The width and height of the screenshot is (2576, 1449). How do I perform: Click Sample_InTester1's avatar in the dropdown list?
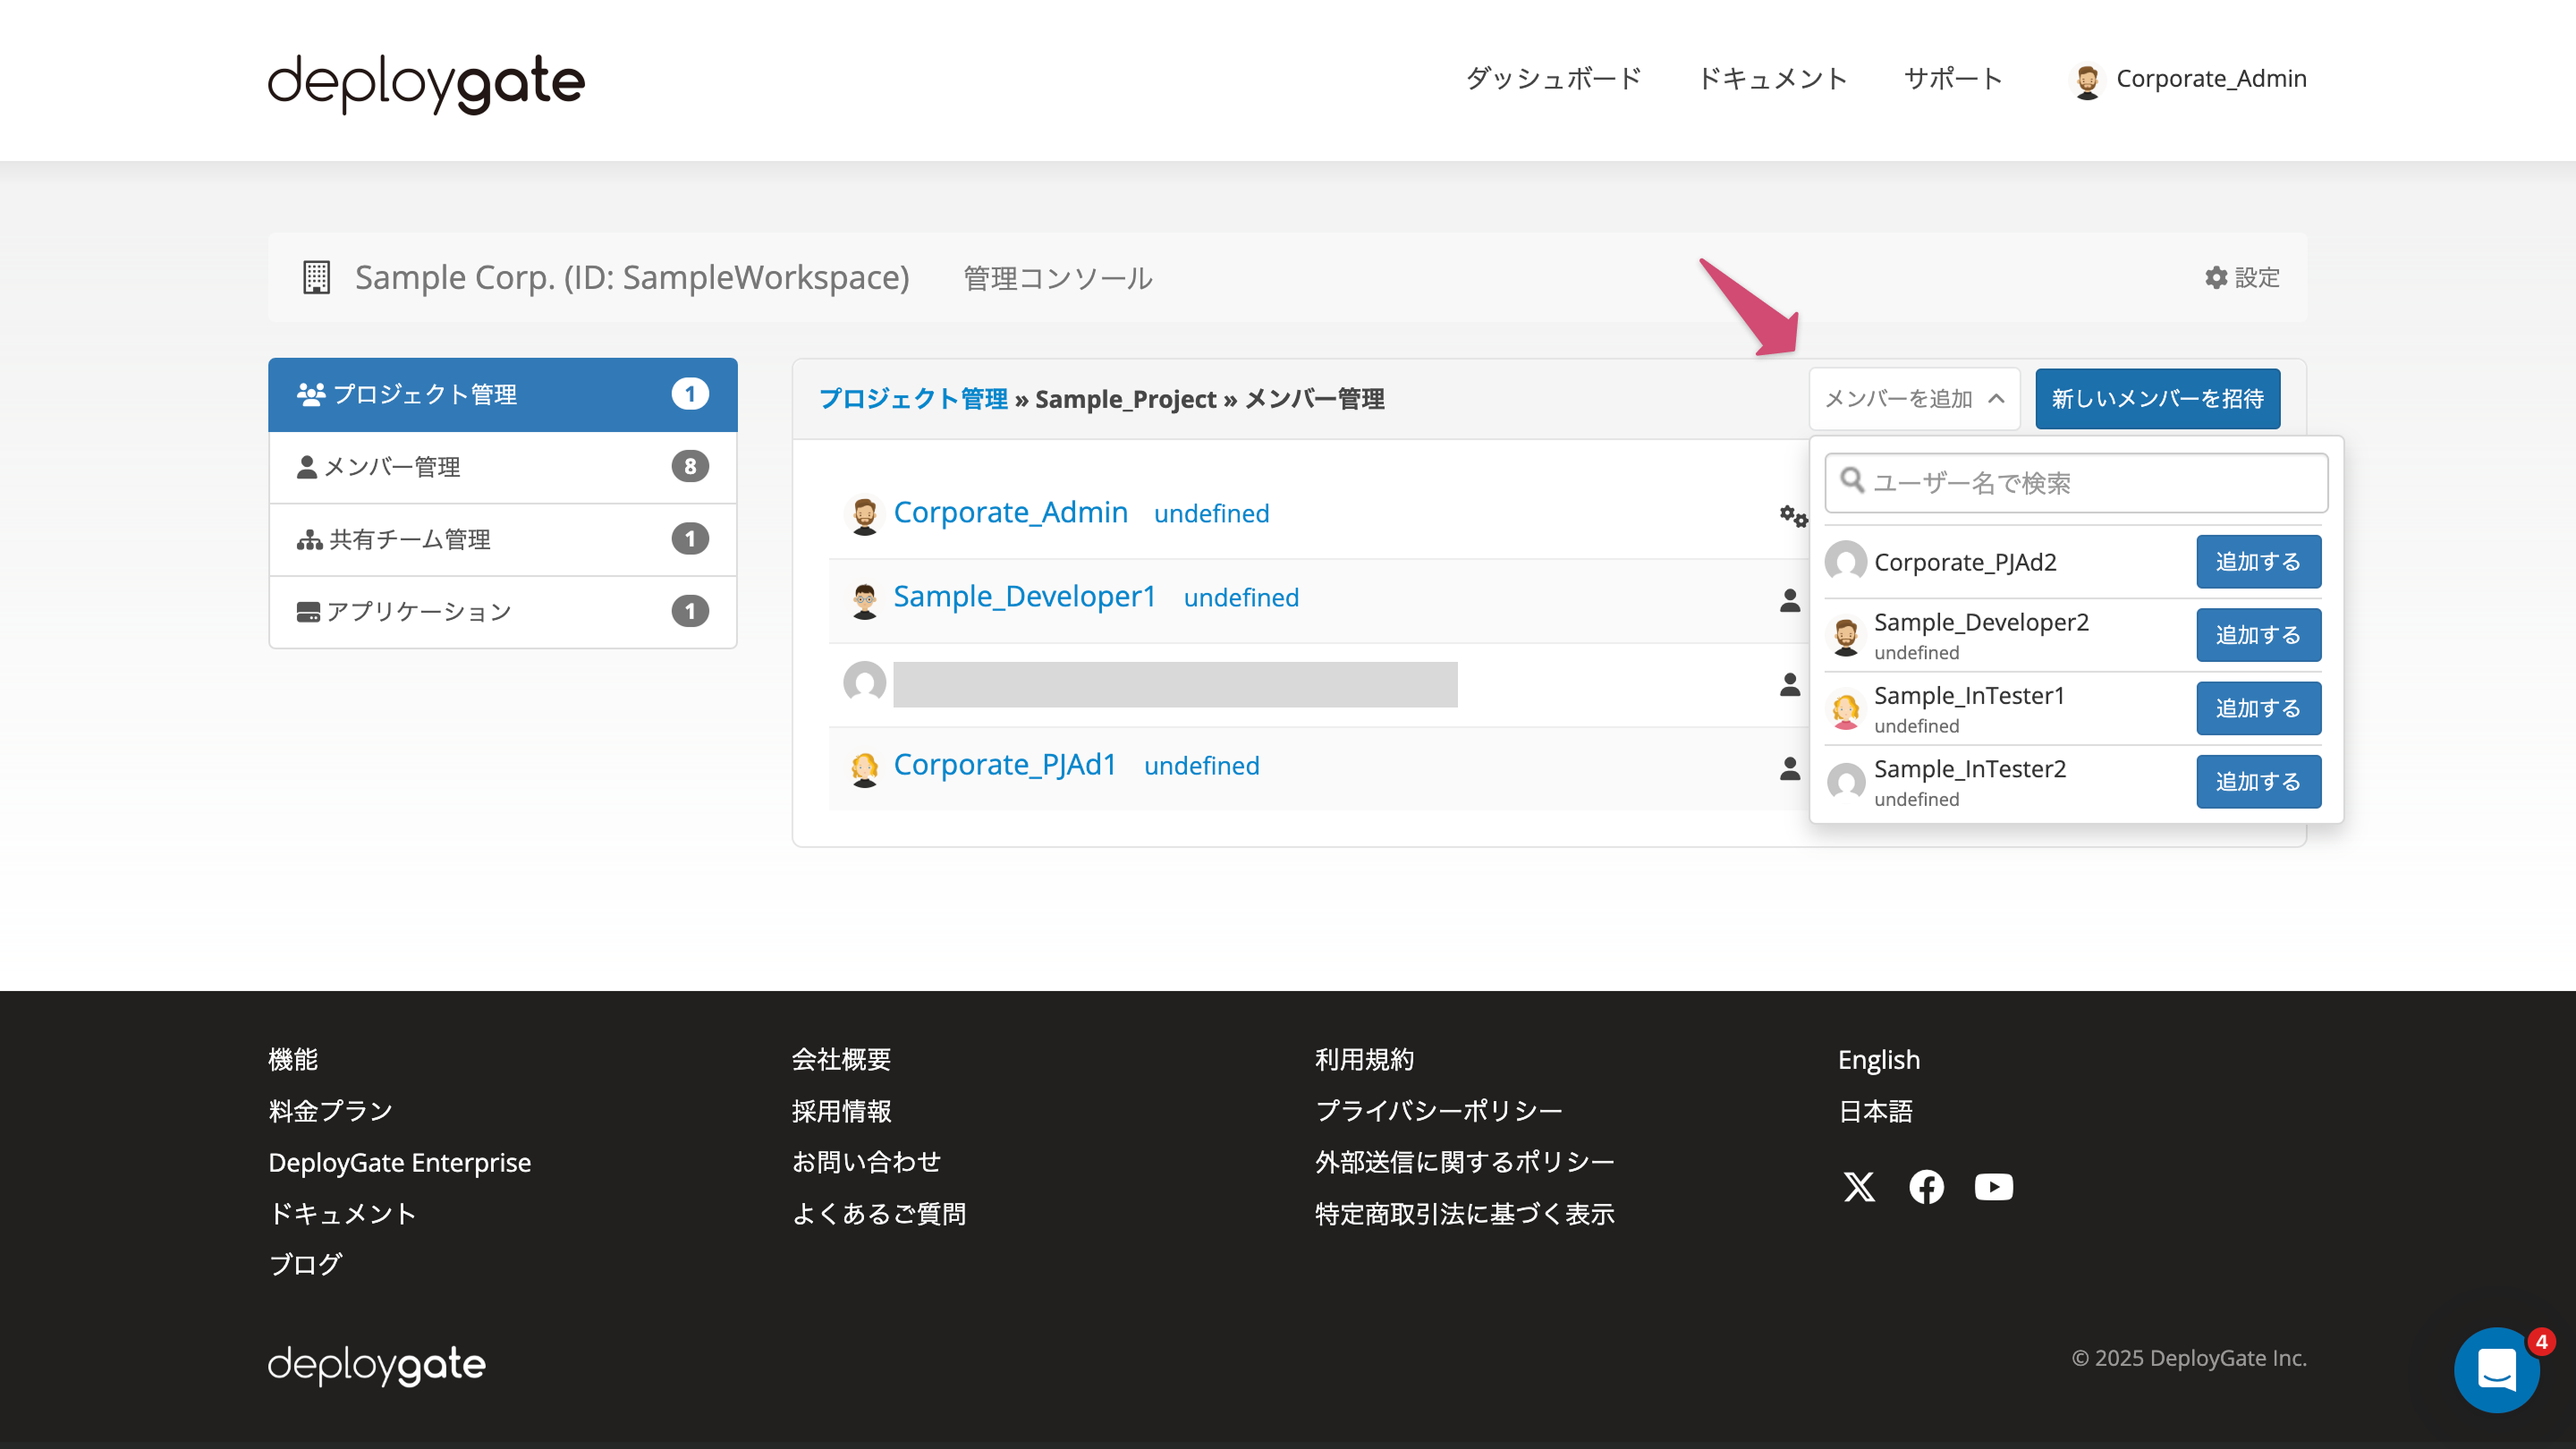point(1847,708)
